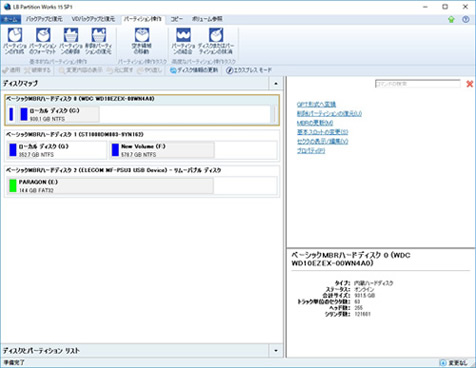Open the help question mark icon
Image resolution: width=476 pixels, height=368 pixels.
(x=466, y=19)
